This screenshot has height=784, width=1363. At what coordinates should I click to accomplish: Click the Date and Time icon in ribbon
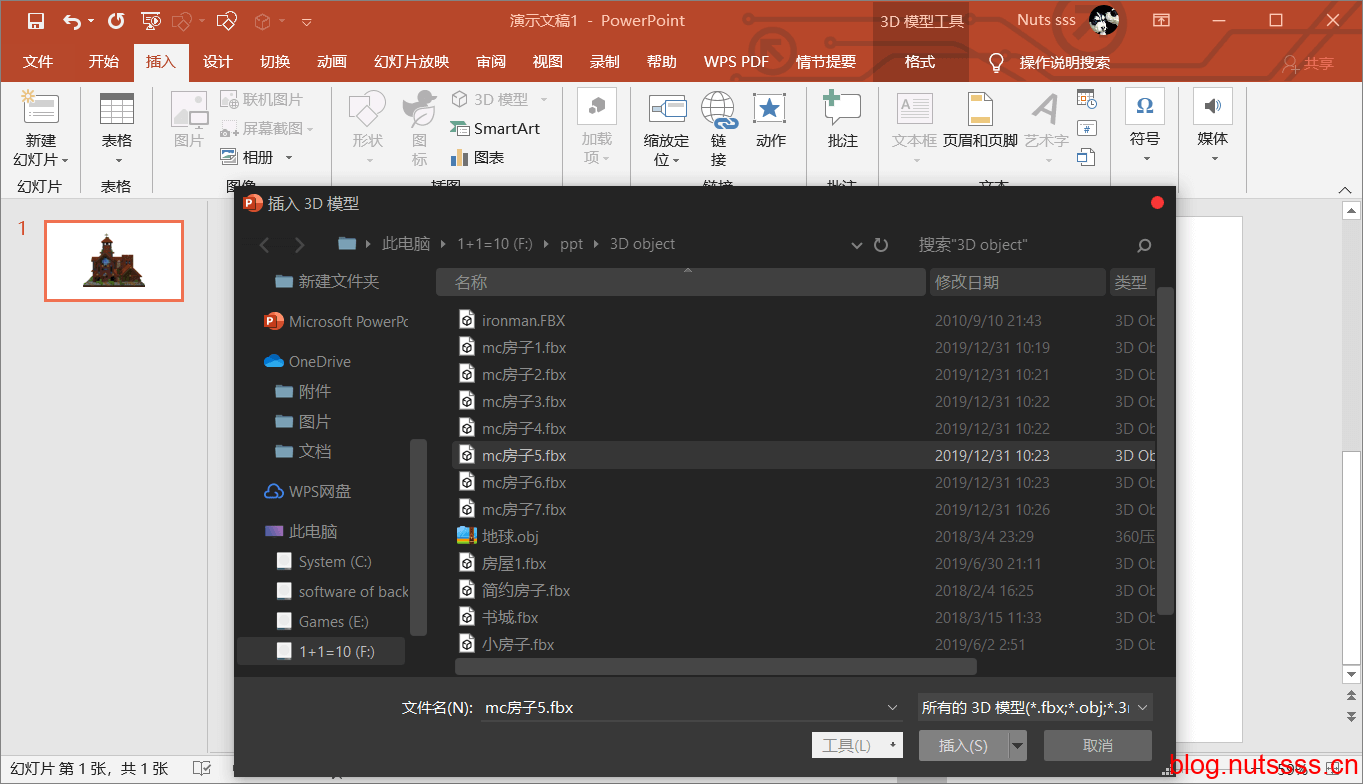[1086, 99]
